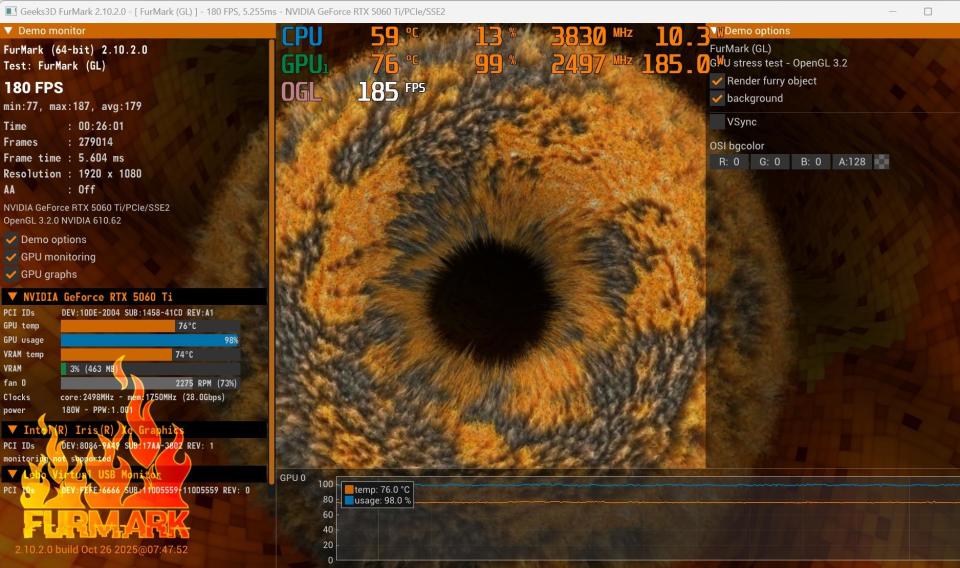The image size is (960, 568).
Task: Collapse the Demo monitor panel triangle
Action: (9, 31)
